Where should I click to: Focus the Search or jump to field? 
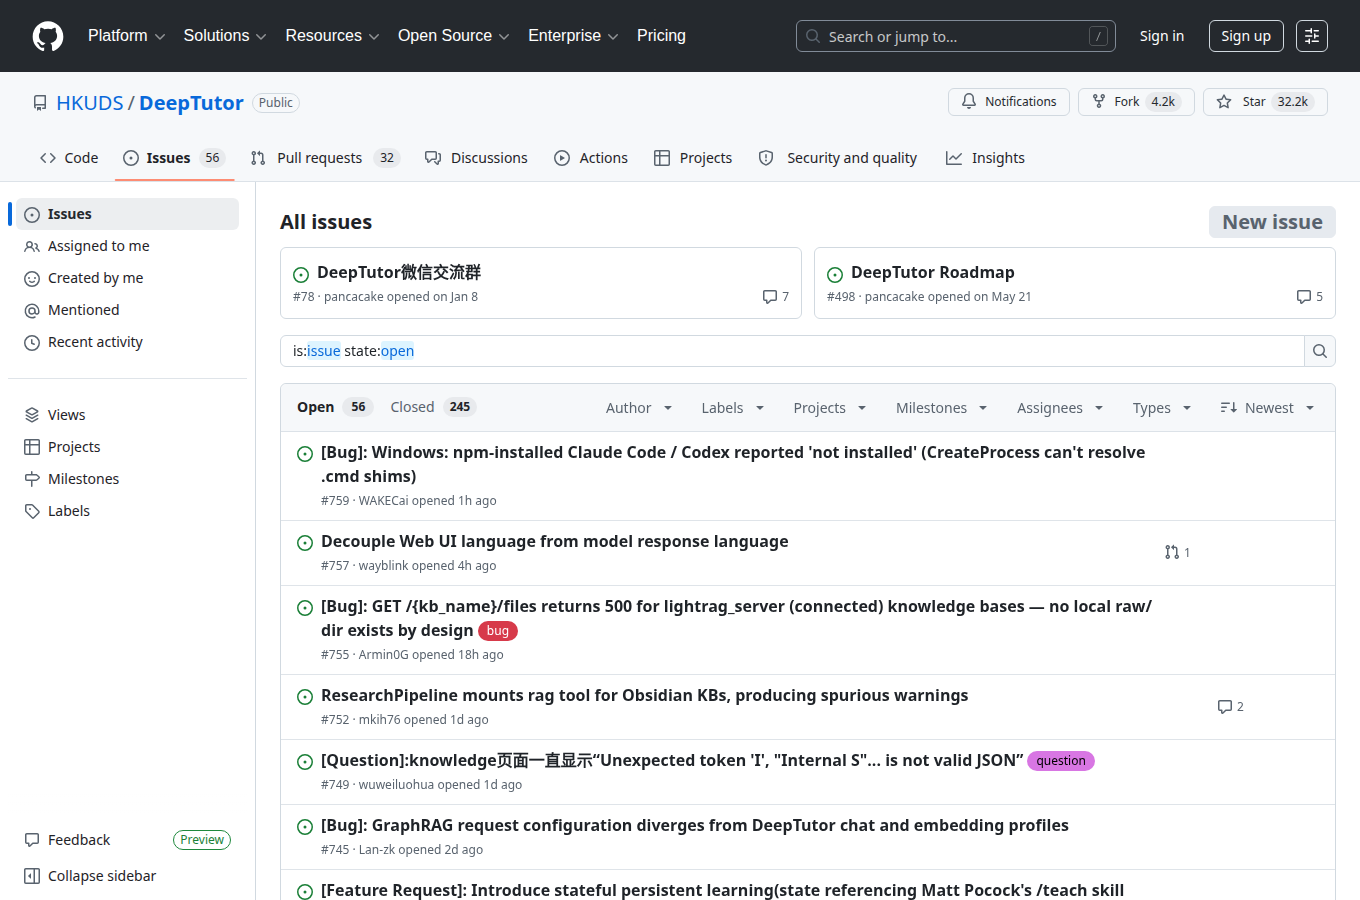pyautogui.click(x=955, y=36)
